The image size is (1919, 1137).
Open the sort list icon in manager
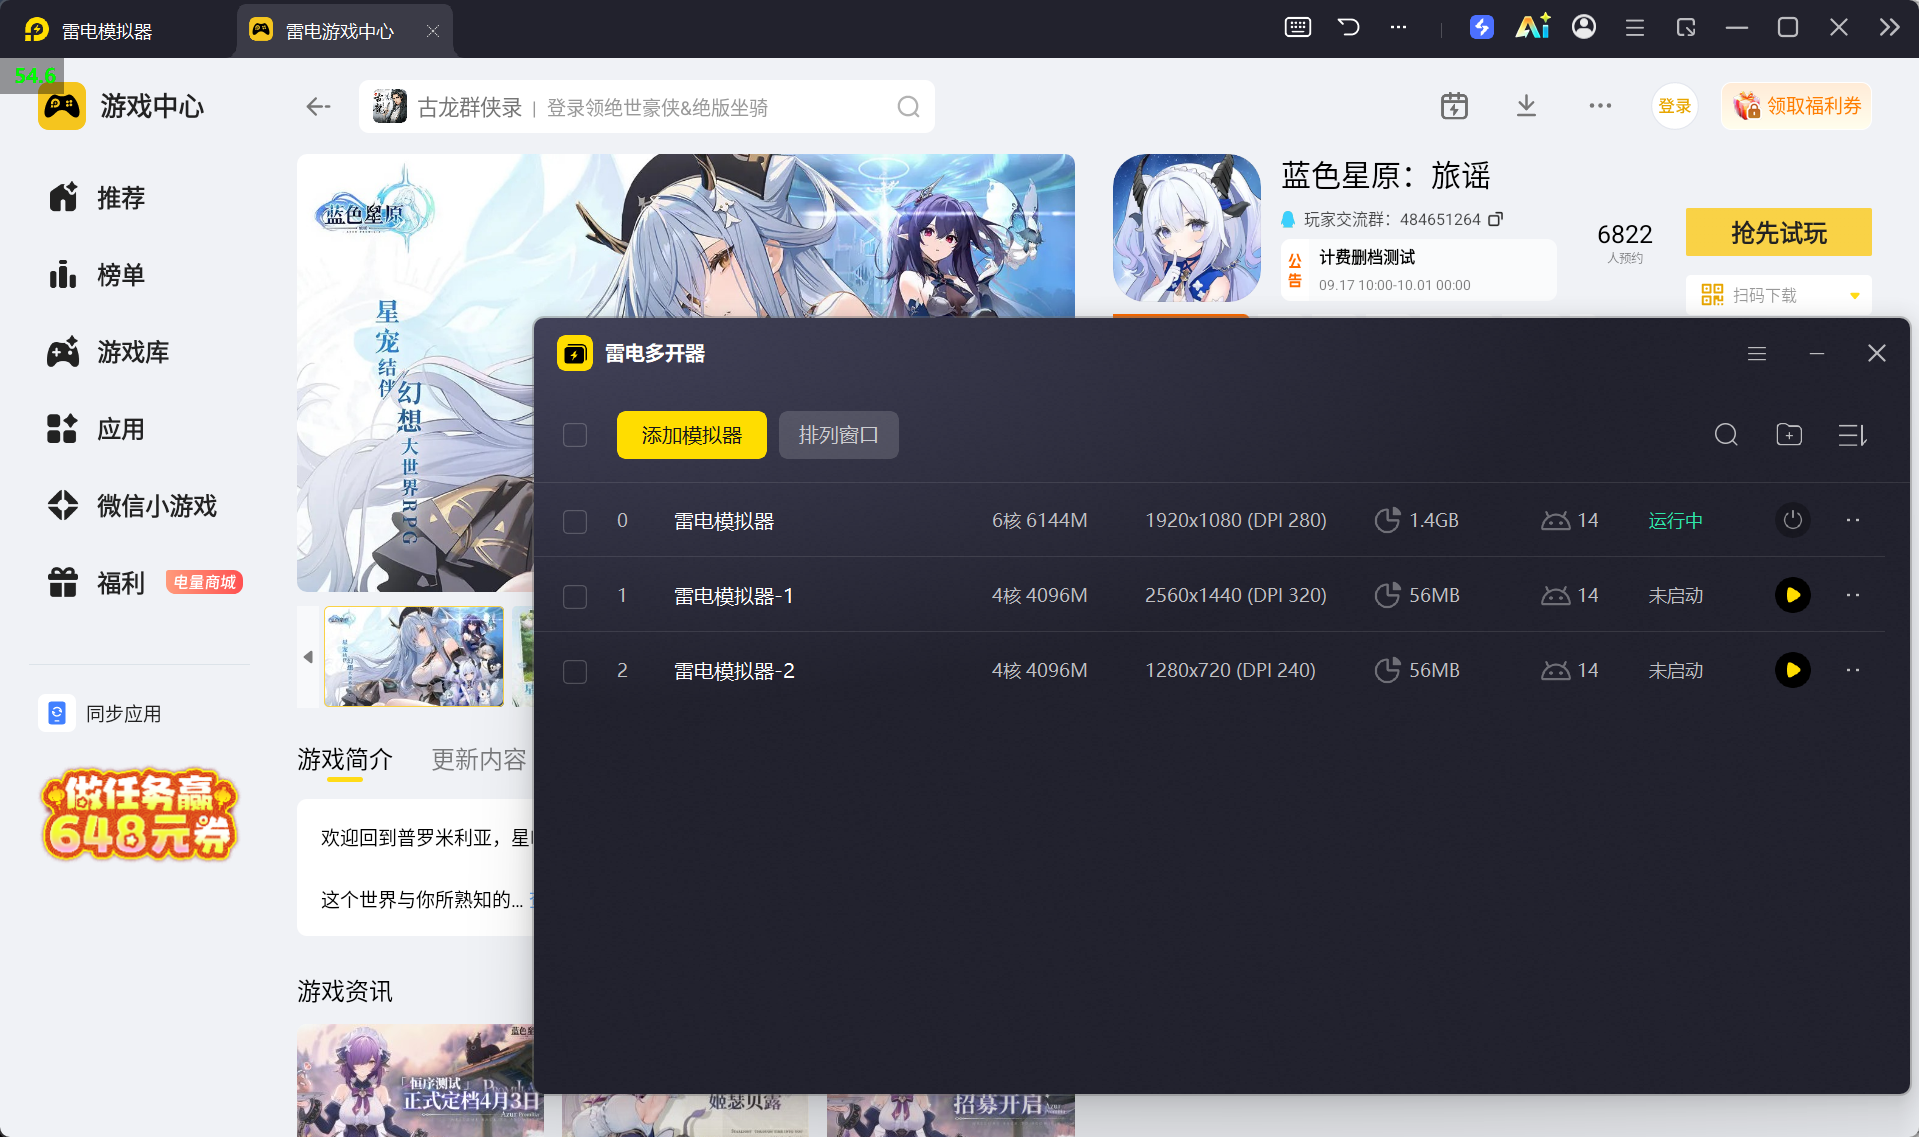[x=1852, y=435]
